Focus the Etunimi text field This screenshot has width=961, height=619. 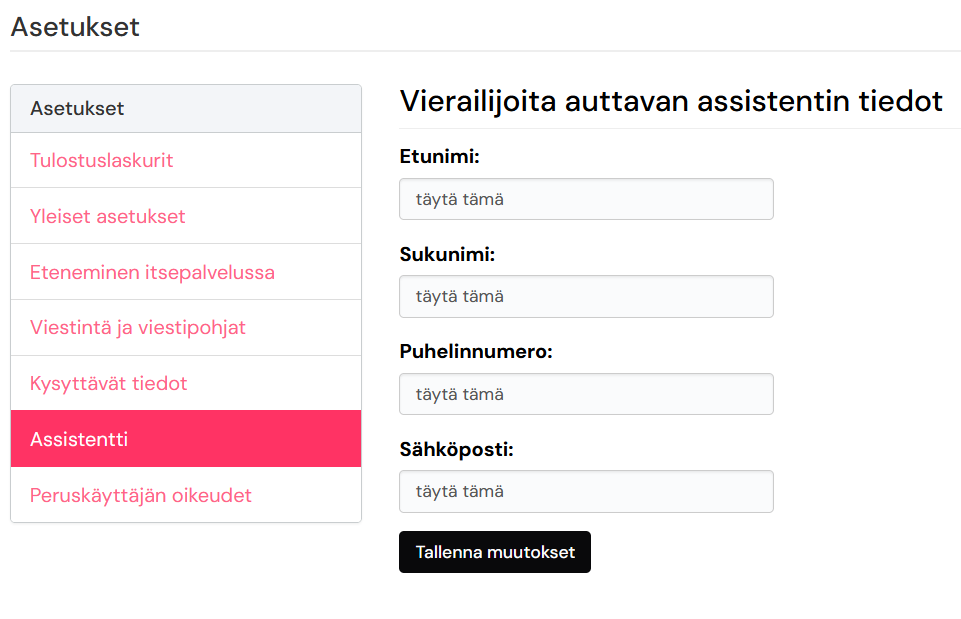click(586, 199)
